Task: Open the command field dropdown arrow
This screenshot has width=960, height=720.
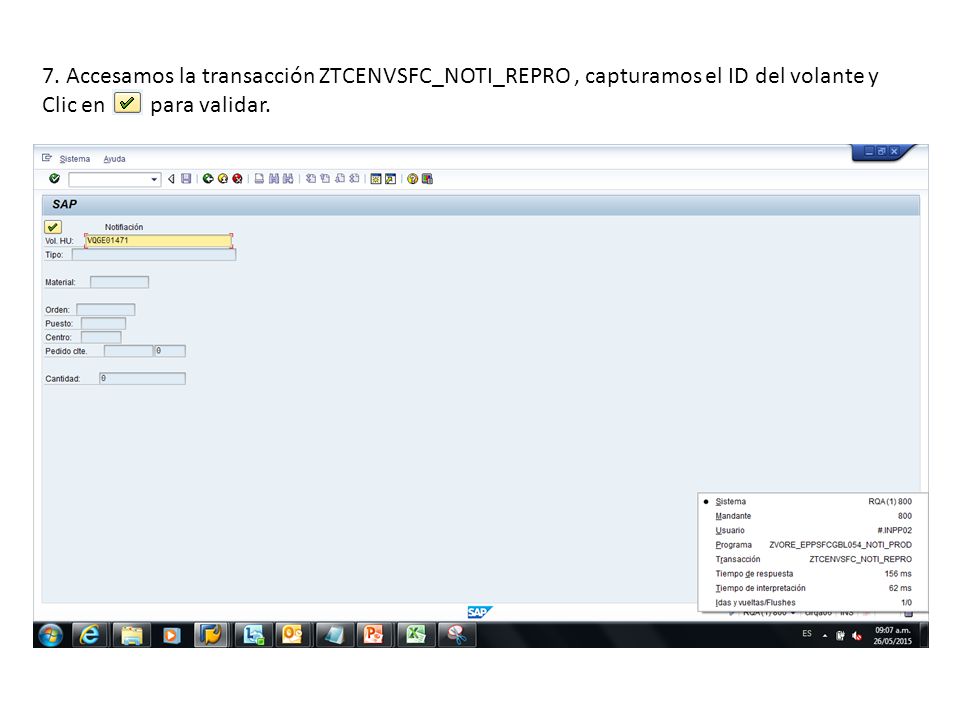Action: (154, 179)
